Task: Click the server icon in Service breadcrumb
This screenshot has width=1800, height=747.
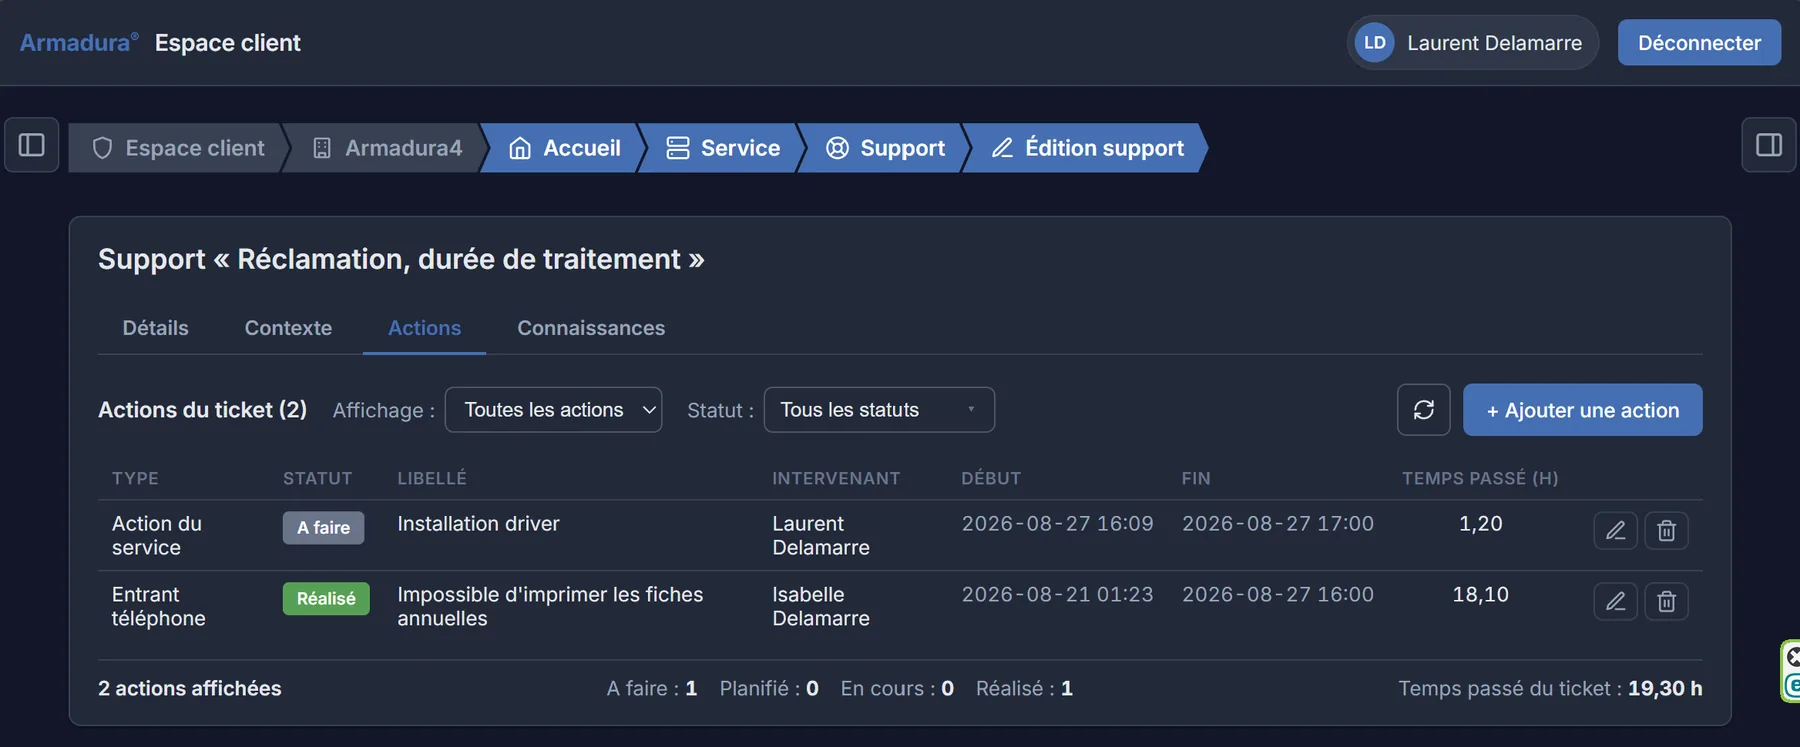Action: pos(678,148)
